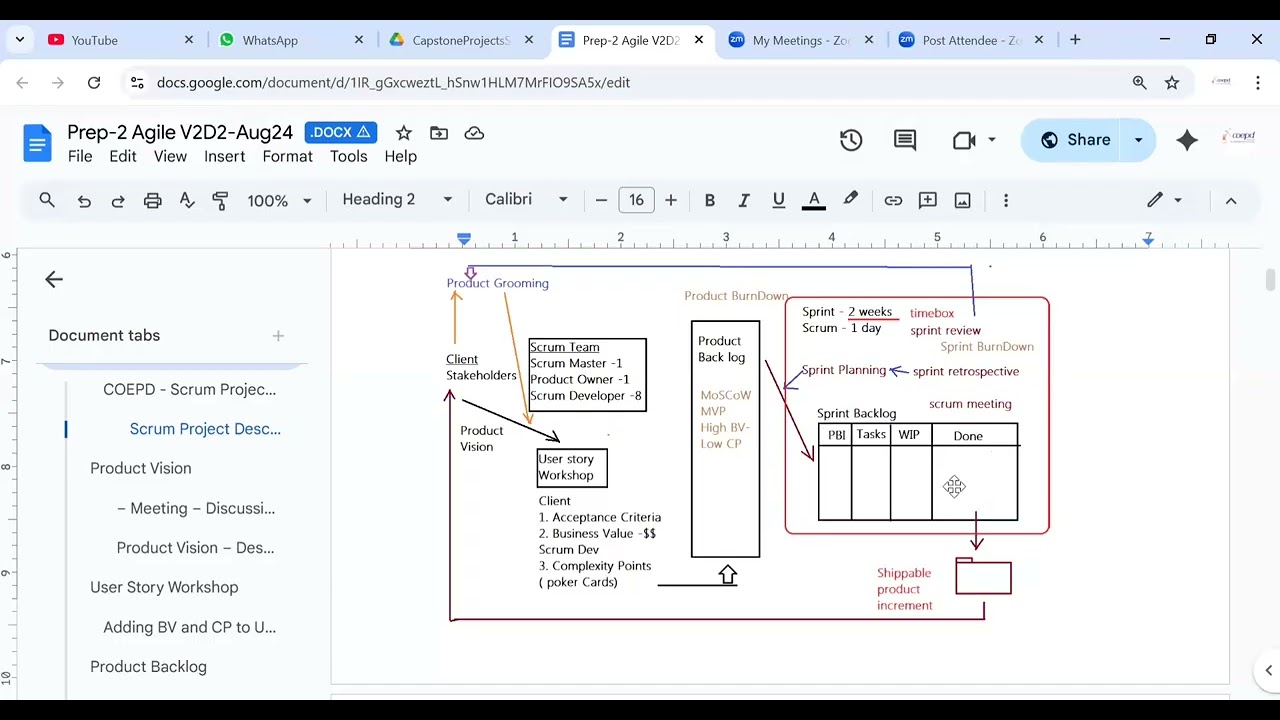Go to Product Backlog outline heading
The height and width of the screenshot is (720, 1280).
[148, 667]
